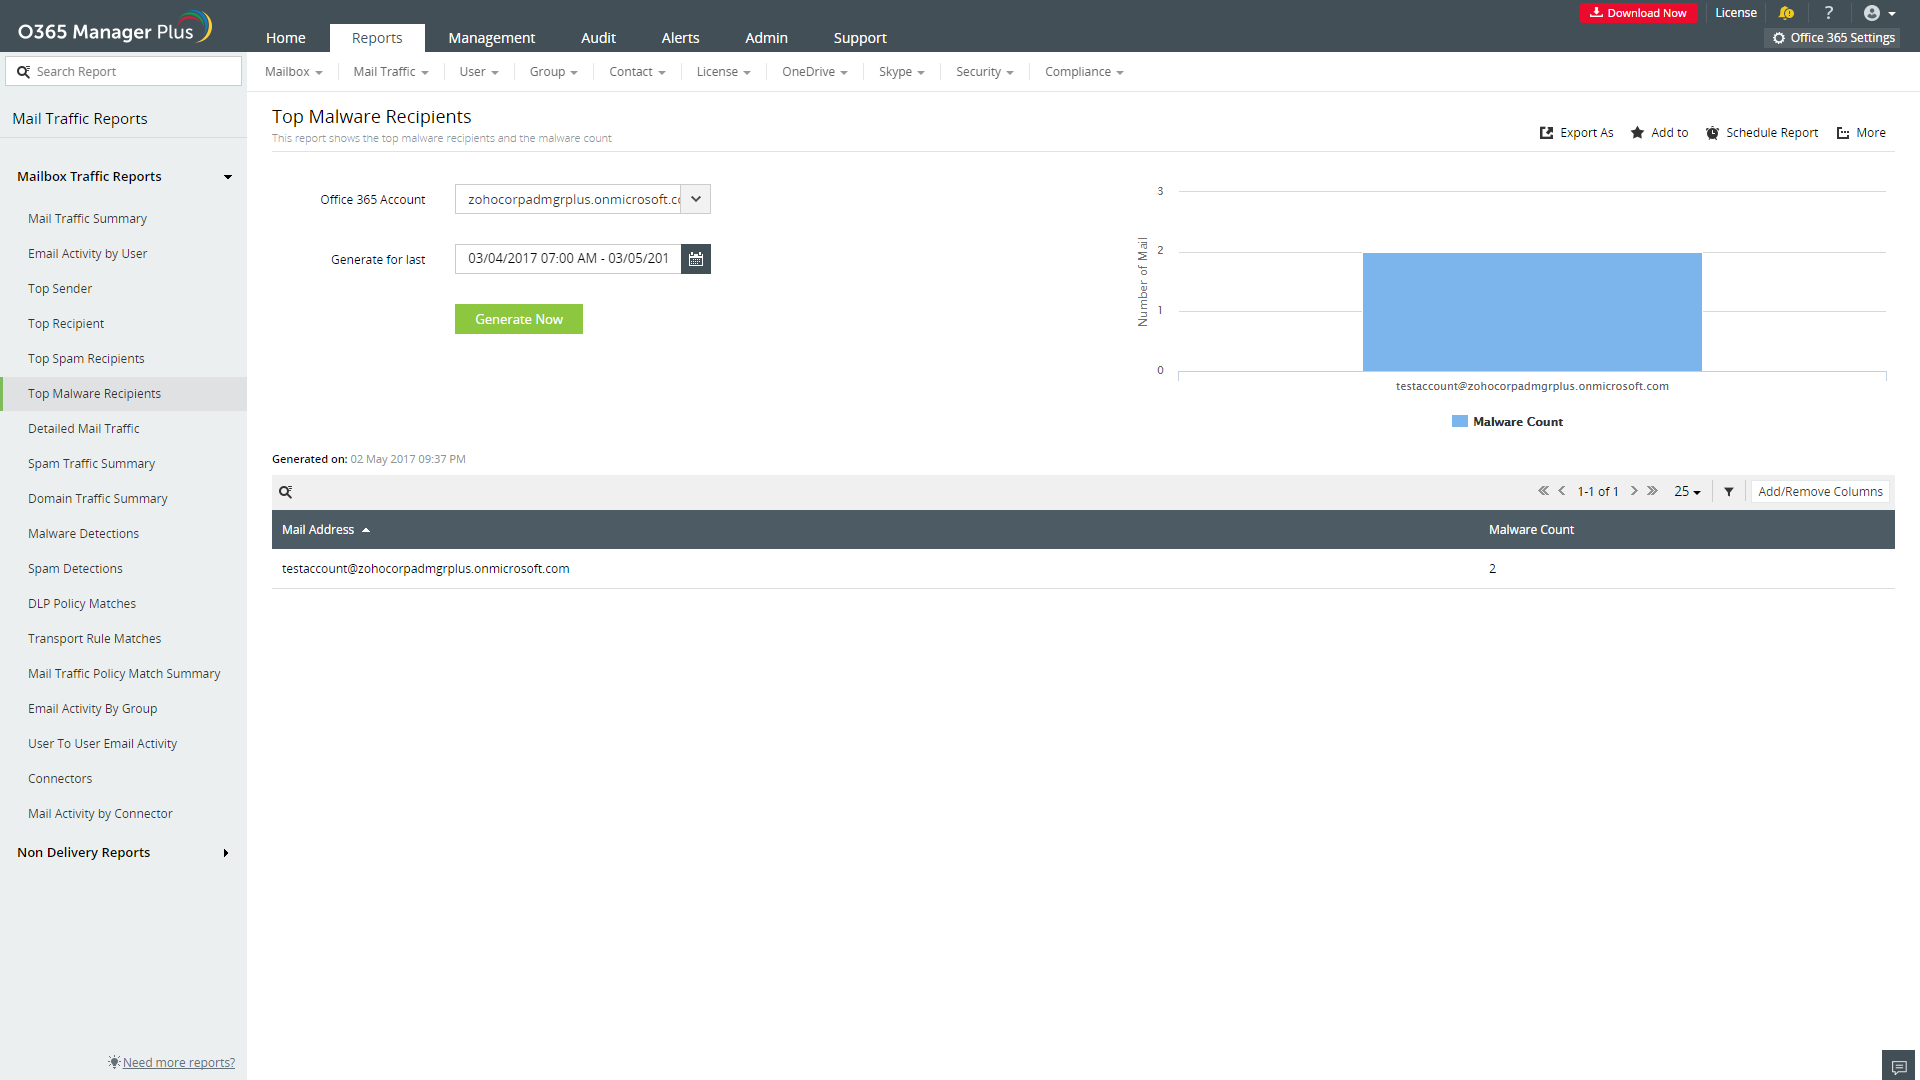Click the Need more reports link
Image resolution: width=1920 pixels, height=1080 pixels.
pos(178,1062)
